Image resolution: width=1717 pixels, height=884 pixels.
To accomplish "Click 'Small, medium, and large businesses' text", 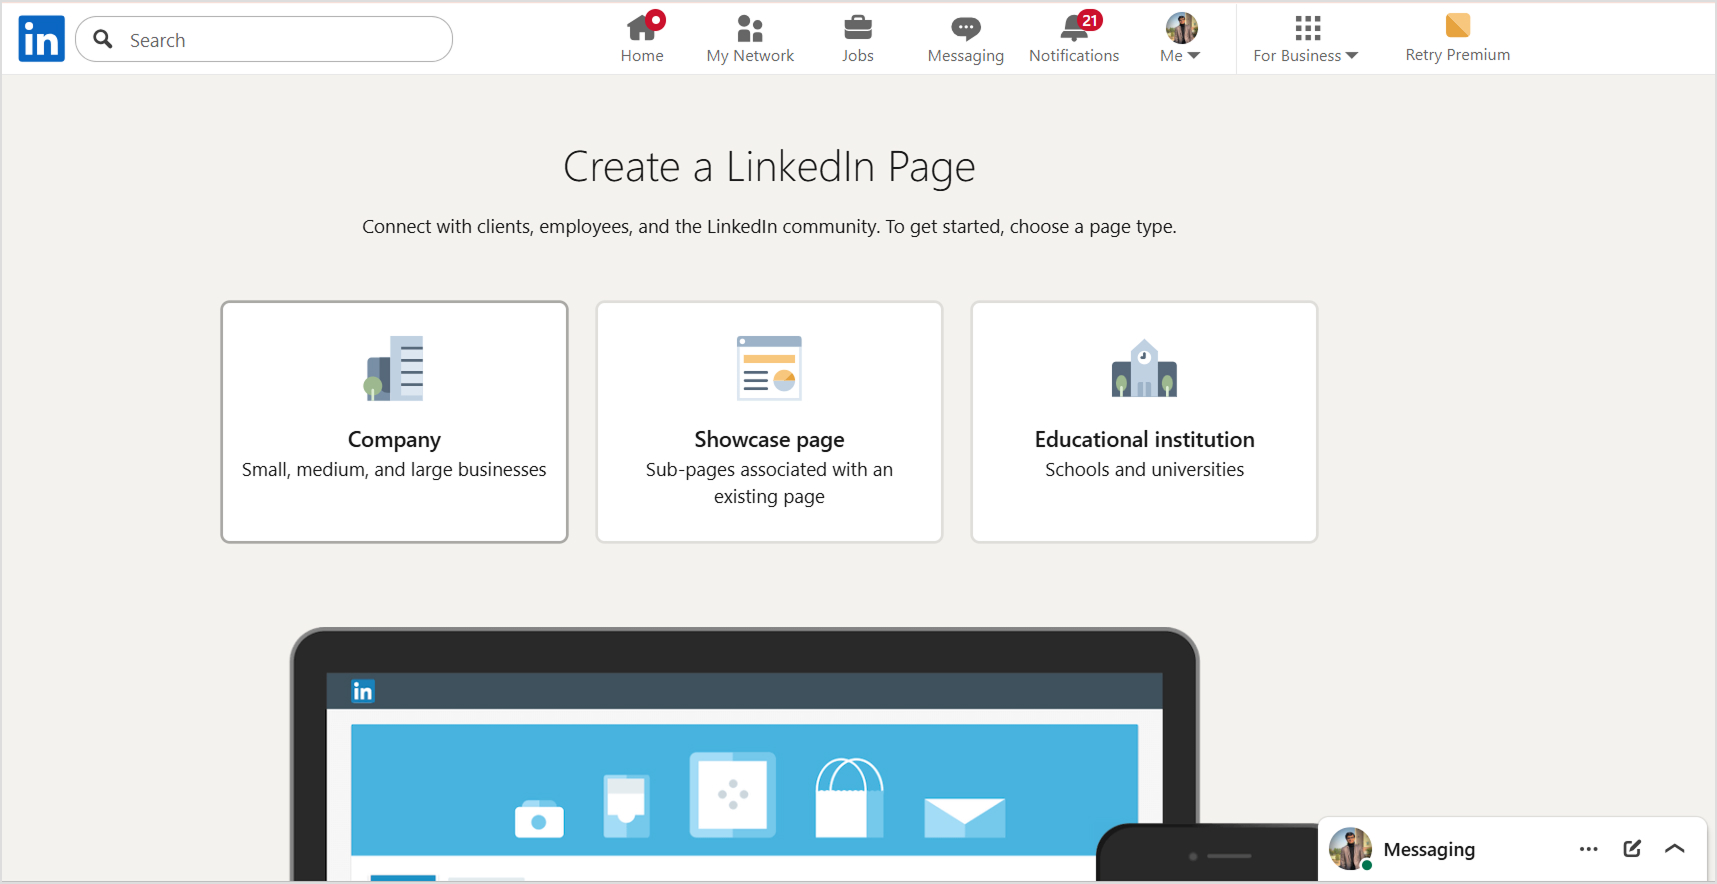I will pyautogui.click(x=394, y=469).
